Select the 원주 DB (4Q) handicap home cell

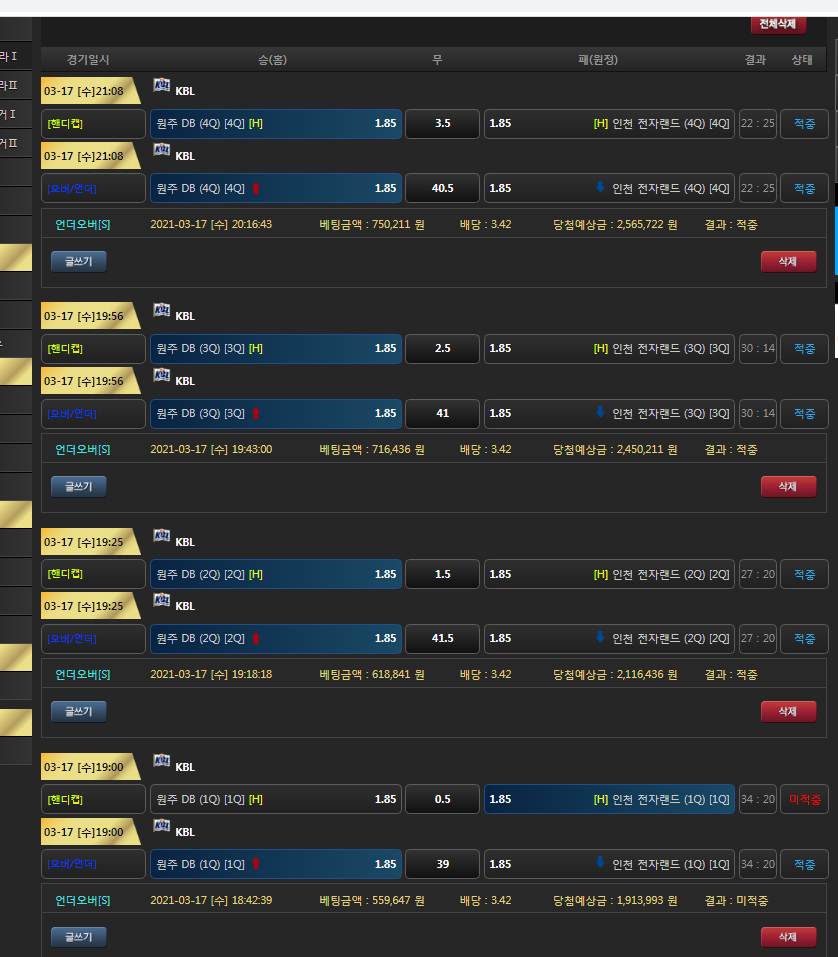coord(276,124)
